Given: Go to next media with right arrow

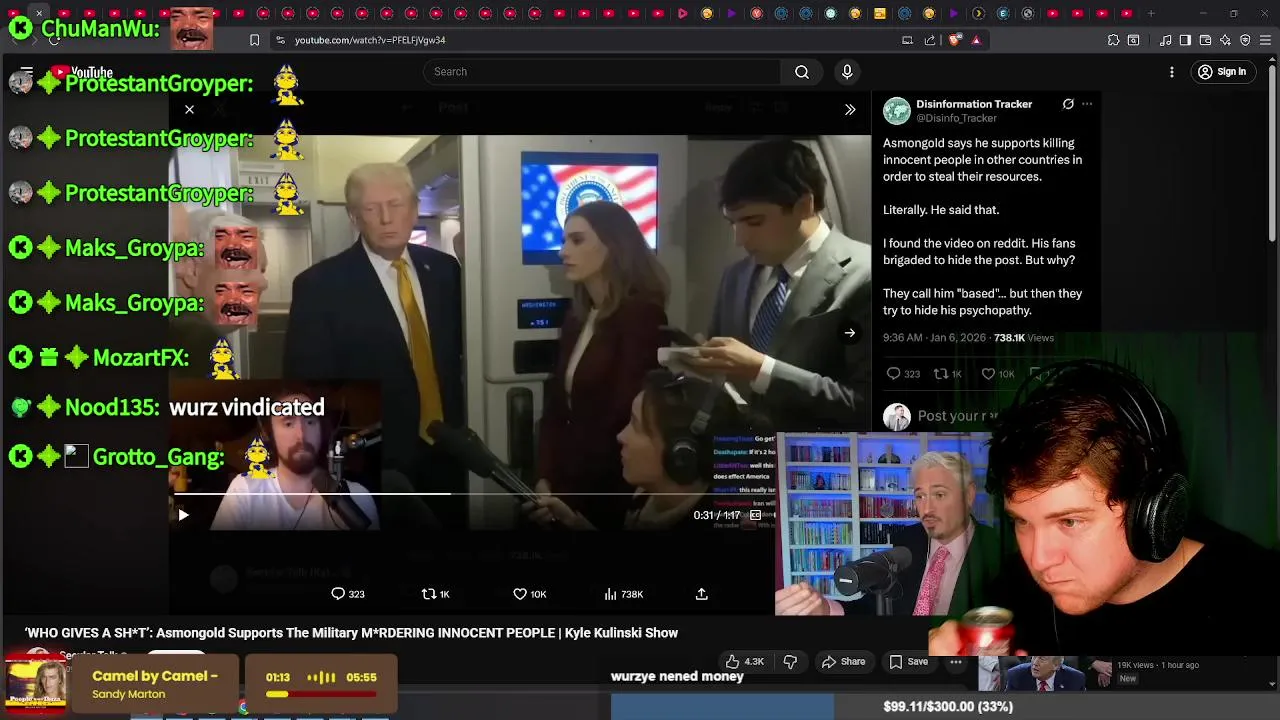Looking at the screenshot, I should [849, 333].
